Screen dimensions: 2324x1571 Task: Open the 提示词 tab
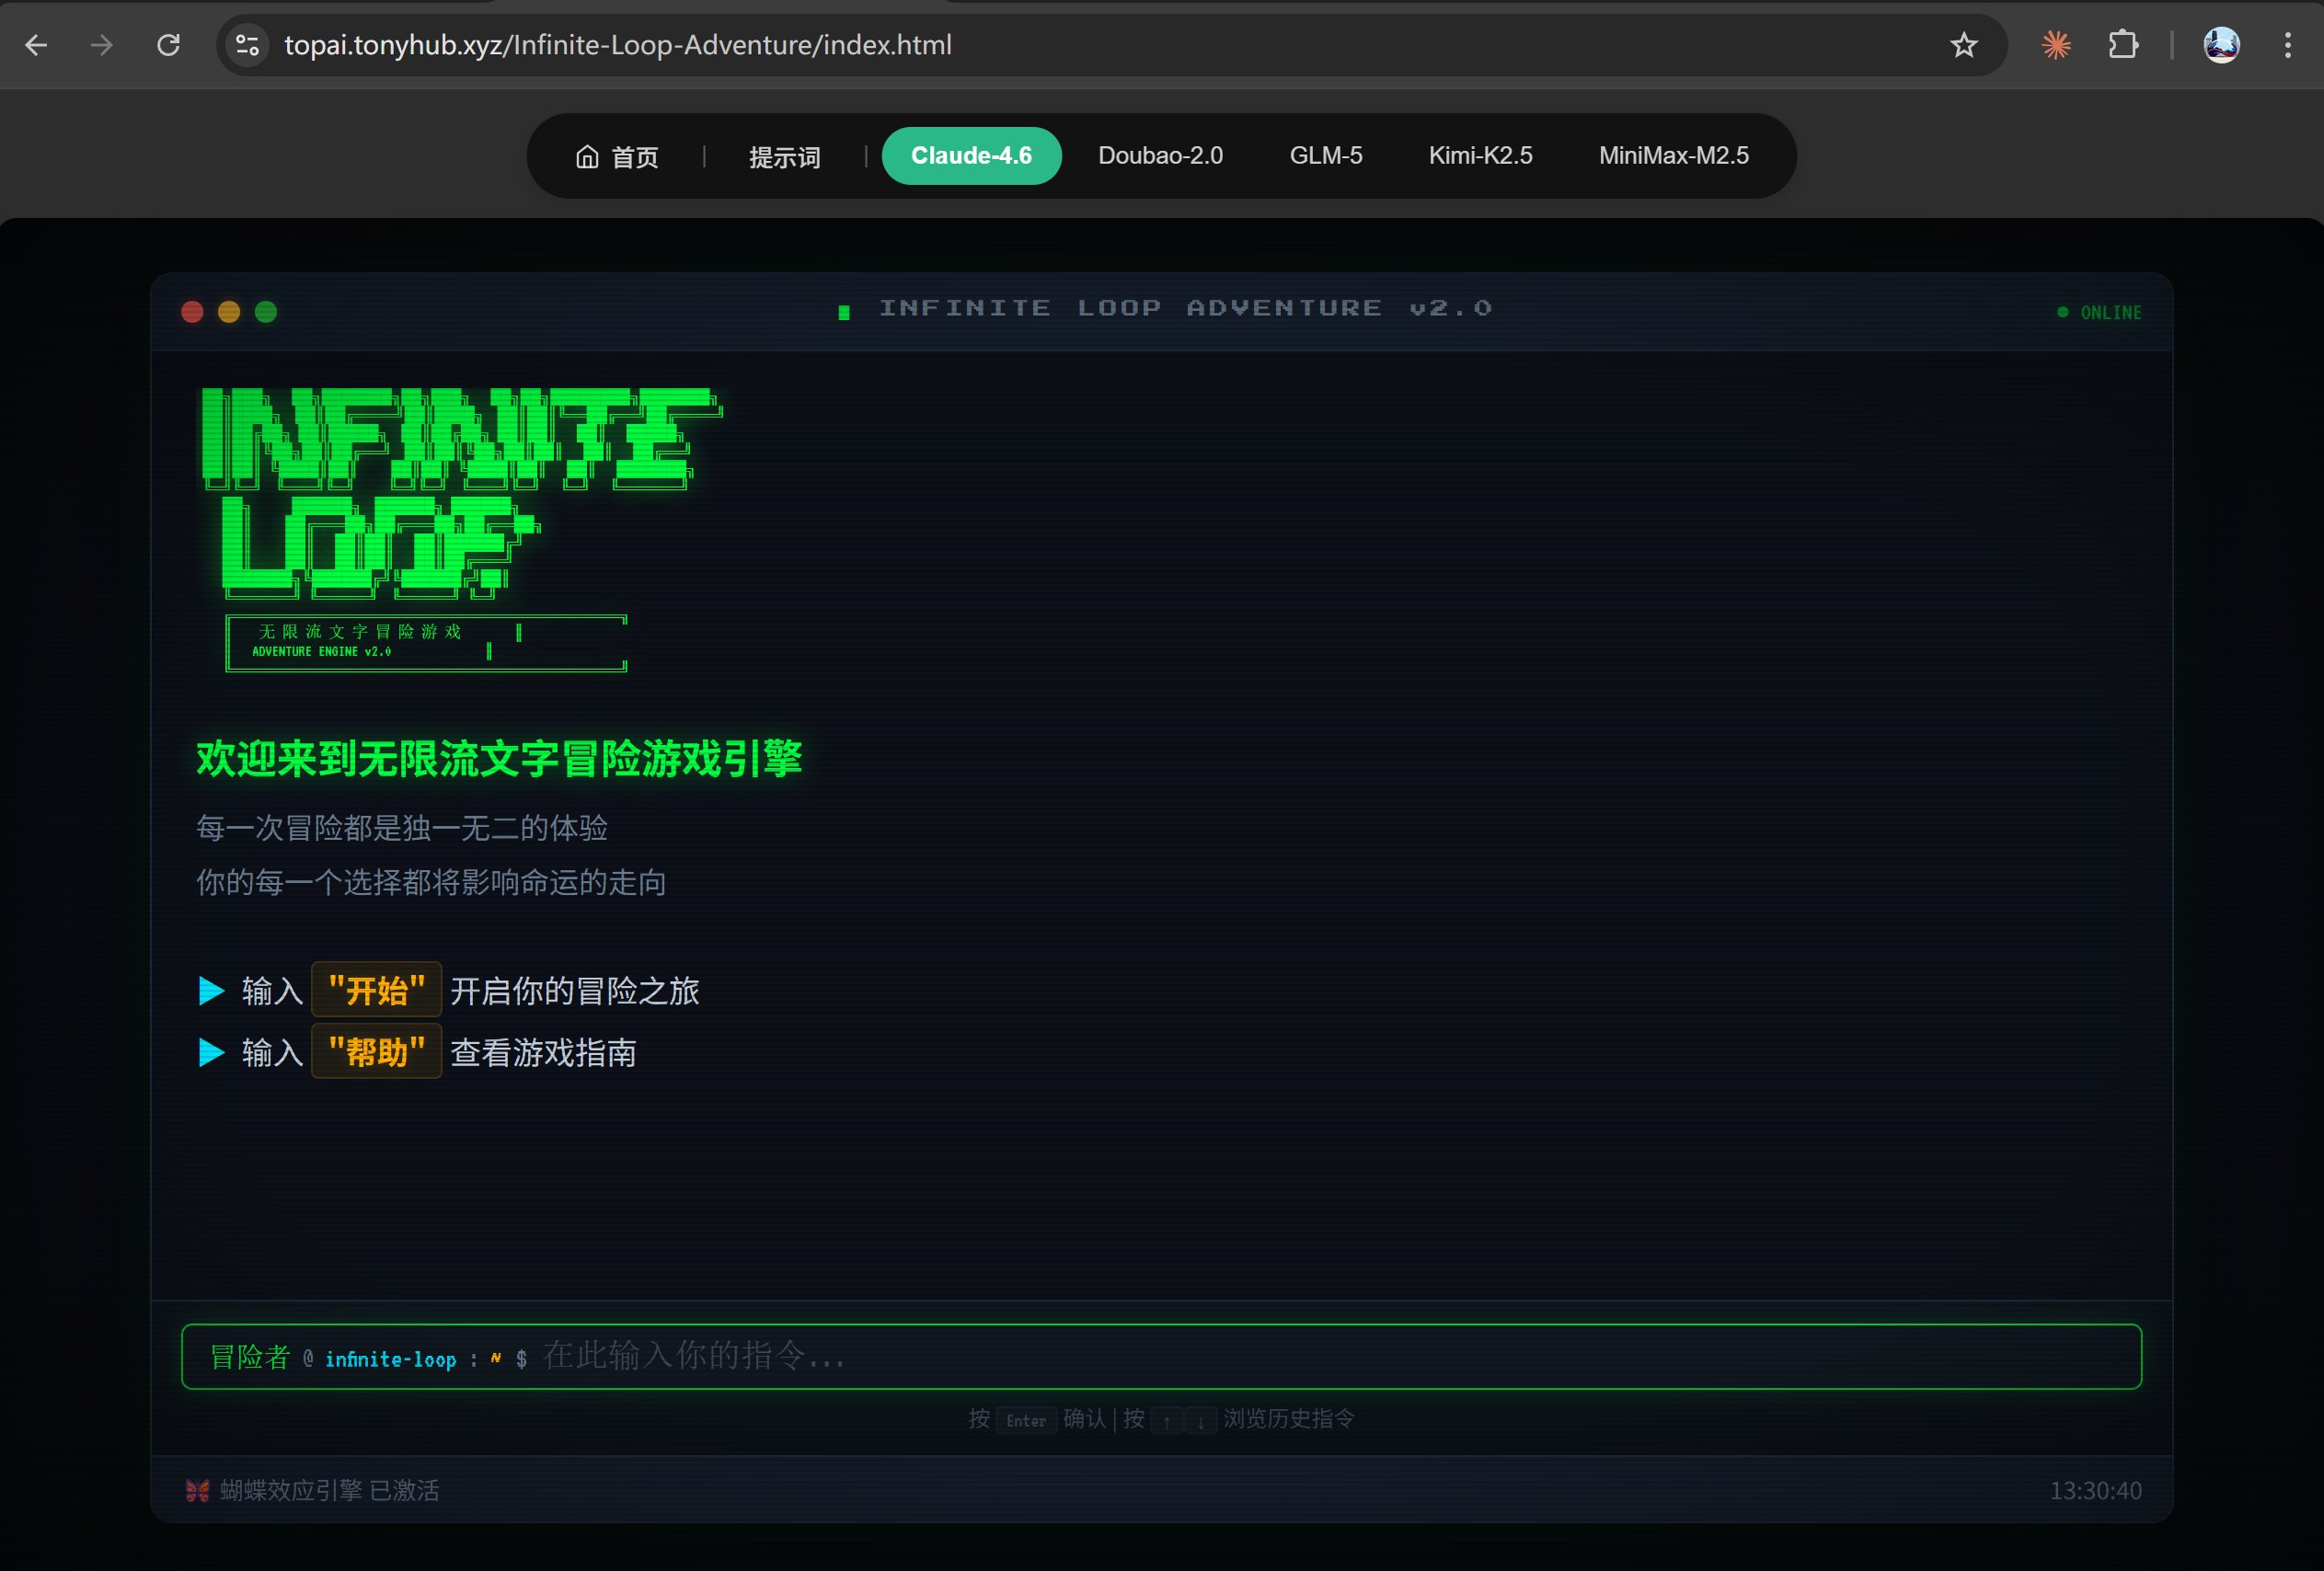(784, 157)
